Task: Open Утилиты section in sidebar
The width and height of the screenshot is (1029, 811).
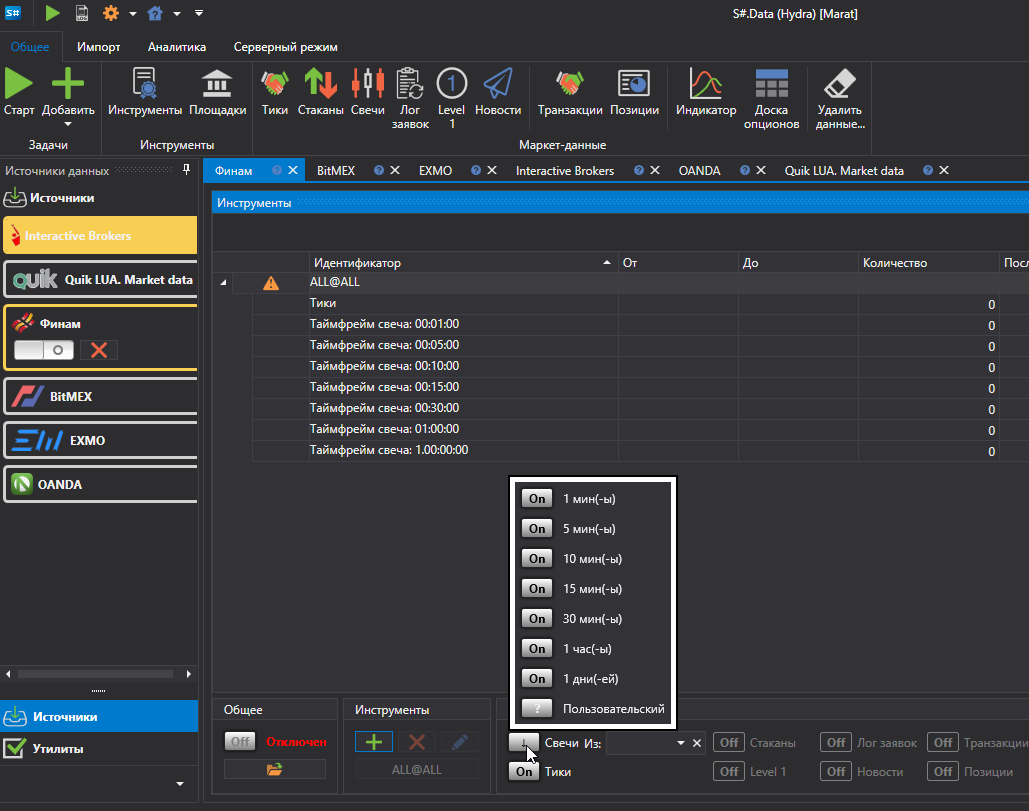Action: [99, 749]
